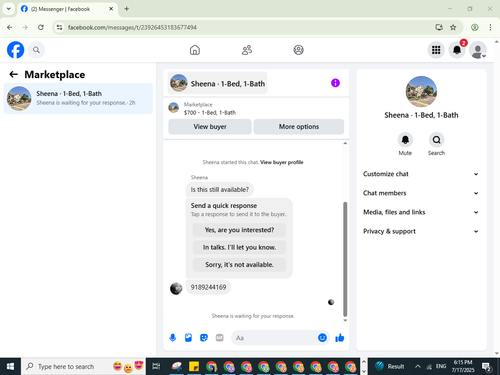Attach a file using the photo icon

pyautogui.click(x=188, y=338)
